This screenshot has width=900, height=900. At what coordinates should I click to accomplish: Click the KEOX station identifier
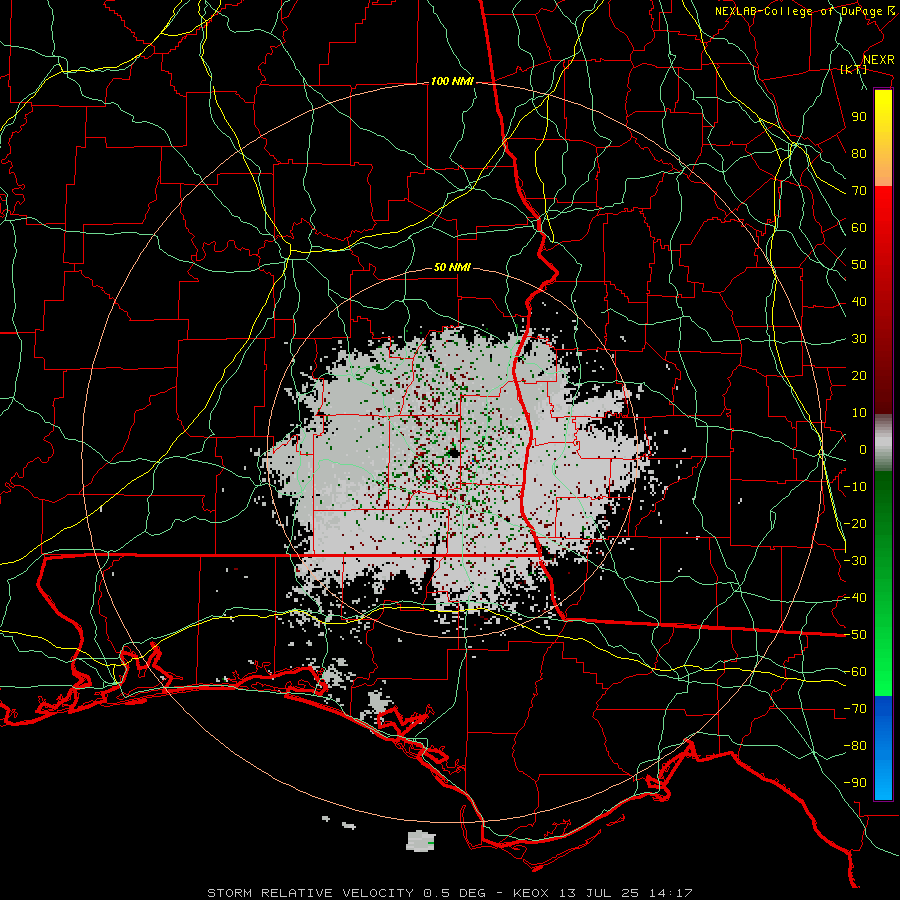point(533,893)
